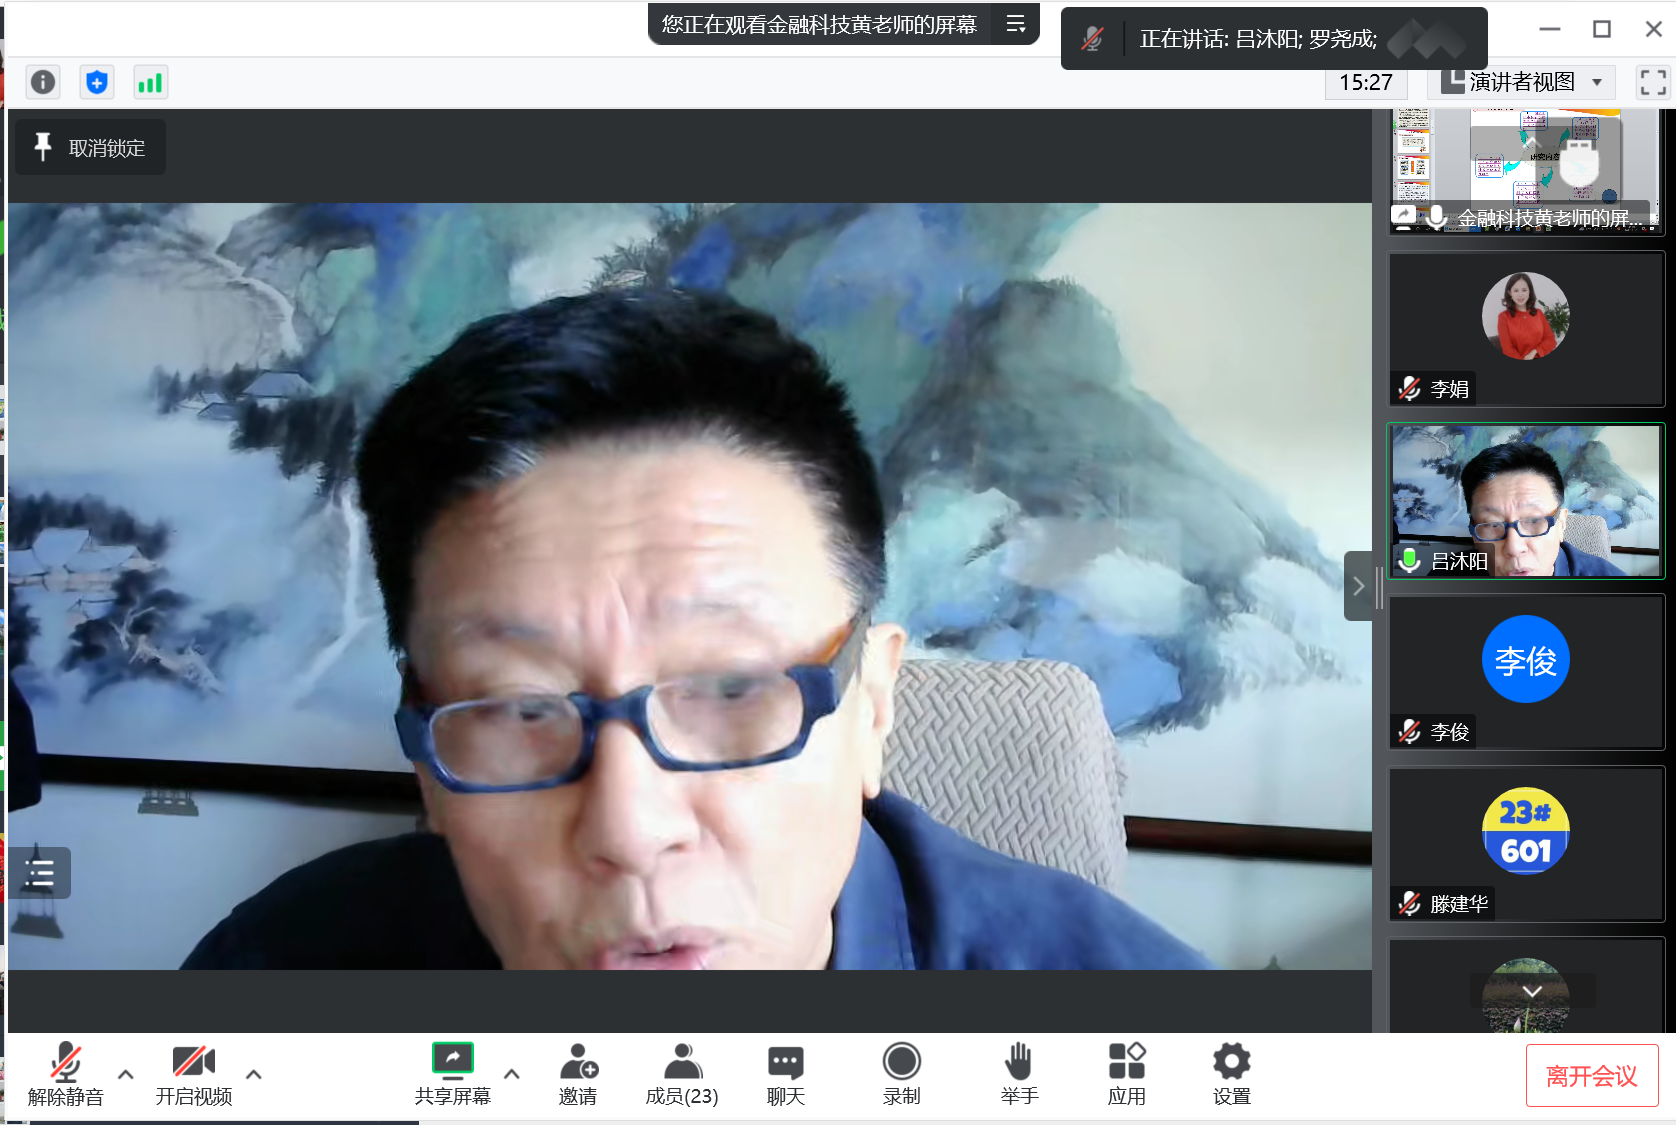The width and height of the screenshot is (1676, 1125).
Task: Start recording with 录制 button
Action: pos(901,1074)
